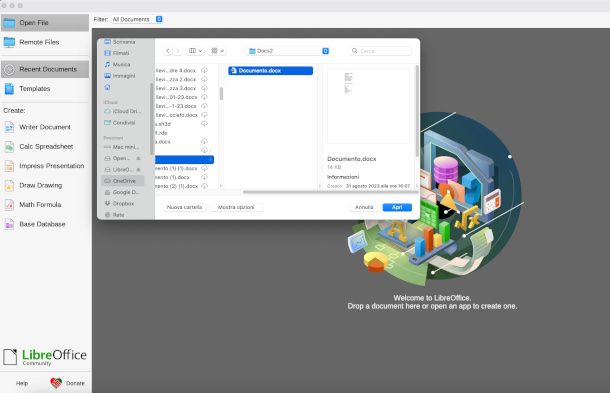Click the Mostra opzioni button
Viewport: 610px width, 393px height.
click(x=236, y=207)
